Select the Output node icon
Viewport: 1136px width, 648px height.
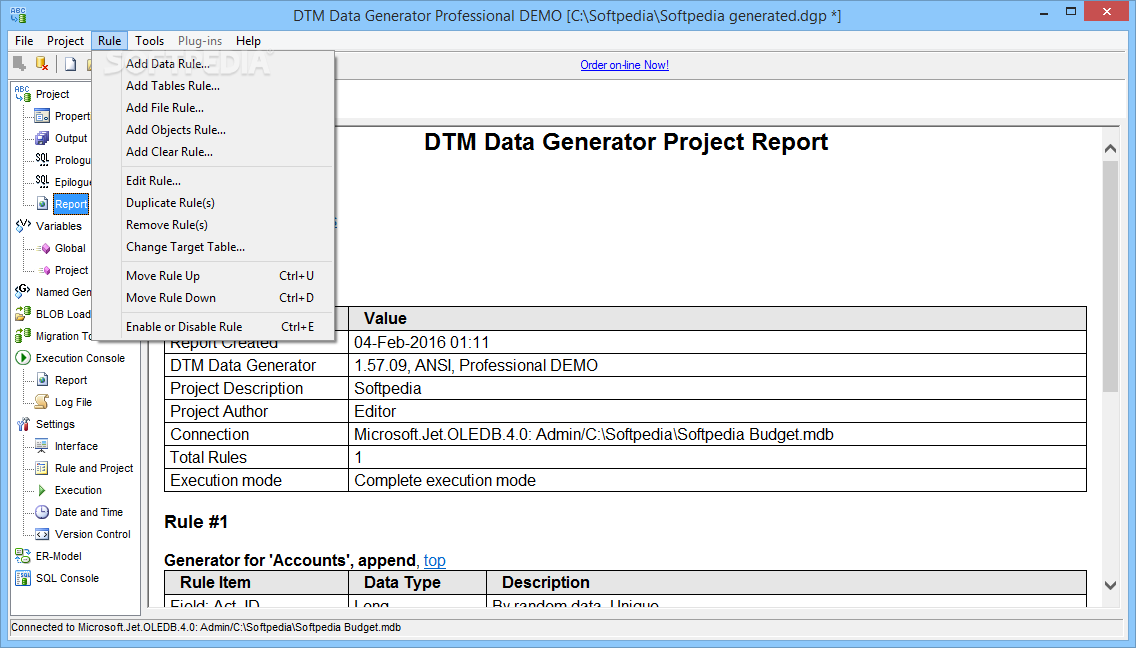43,138
